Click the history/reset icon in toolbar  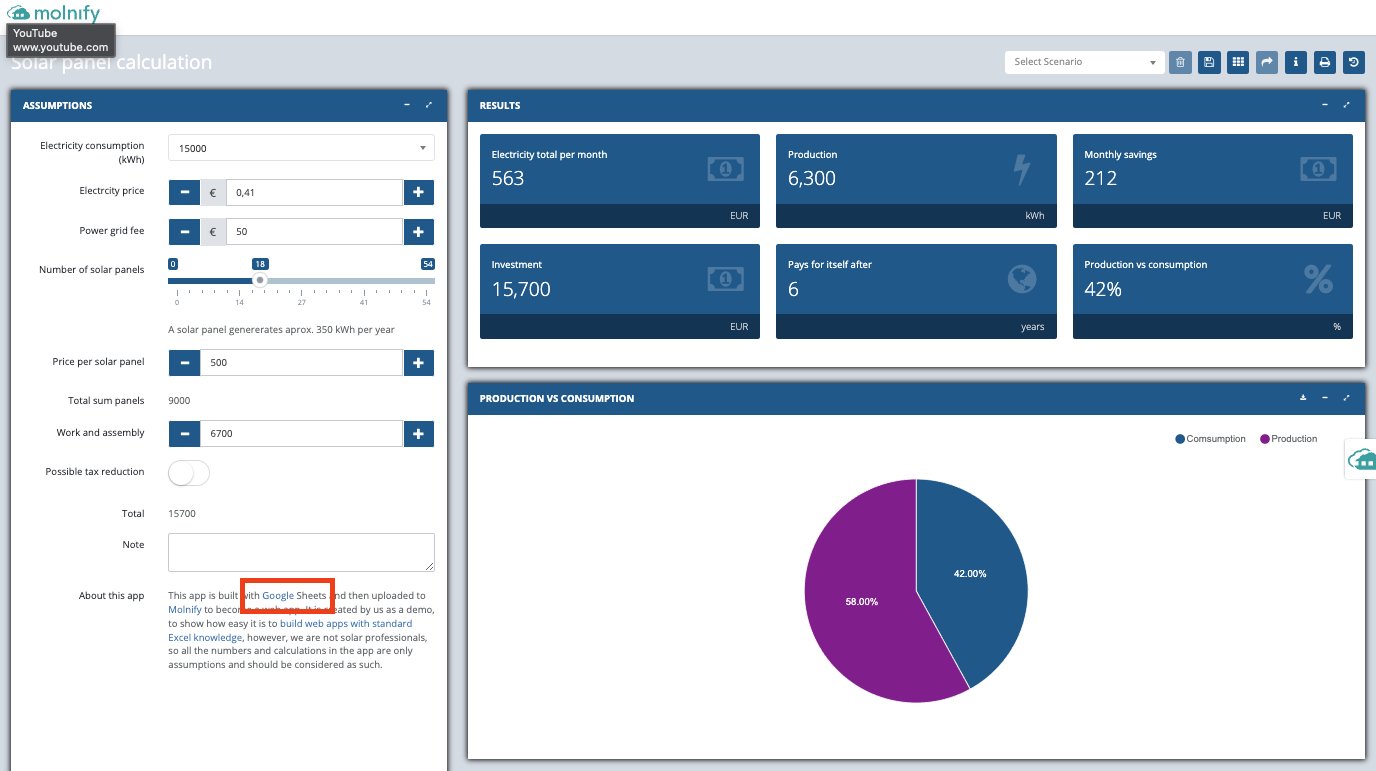coord(1353,62)
